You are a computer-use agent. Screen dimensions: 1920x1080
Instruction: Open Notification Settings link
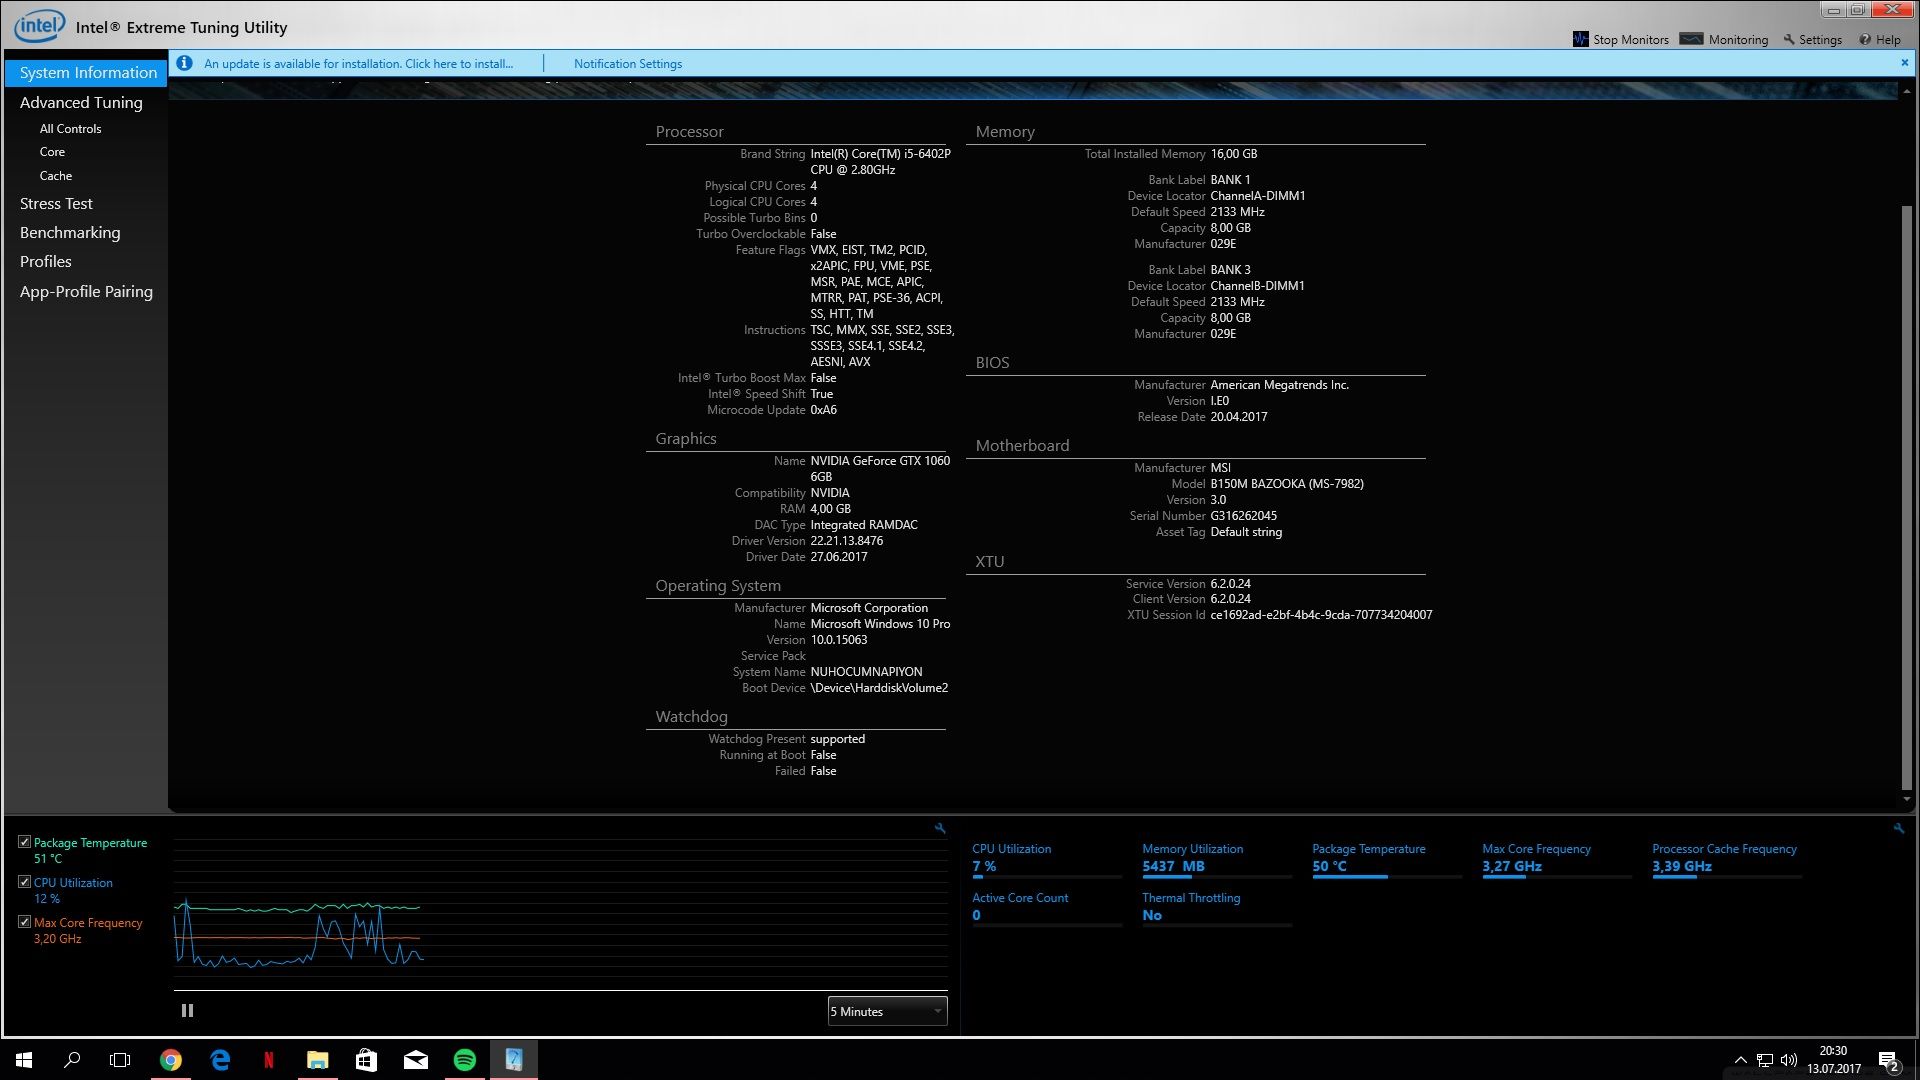627,63
